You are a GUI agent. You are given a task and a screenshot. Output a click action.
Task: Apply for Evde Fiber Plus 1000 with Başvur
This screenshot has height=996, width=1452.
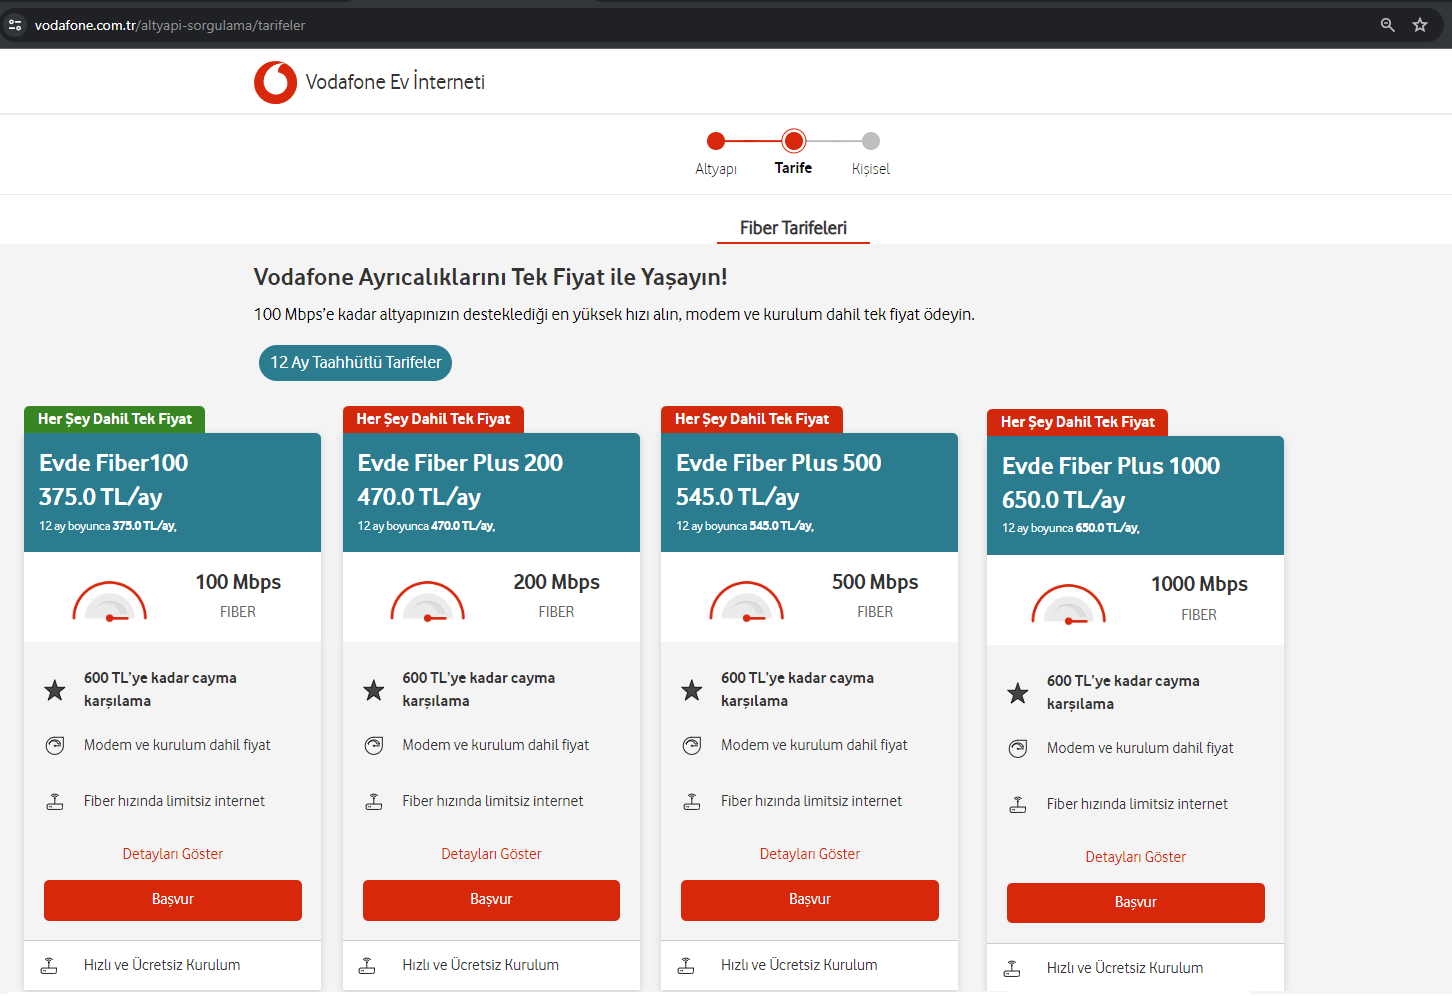[1136, 903]
